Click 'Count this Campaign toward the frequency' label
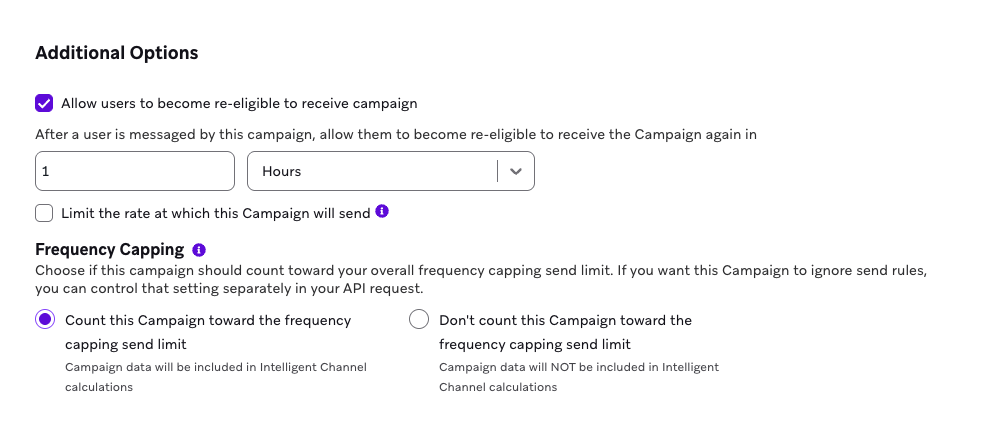The height and width of the screenshot is (422, 994). point(208,320)
